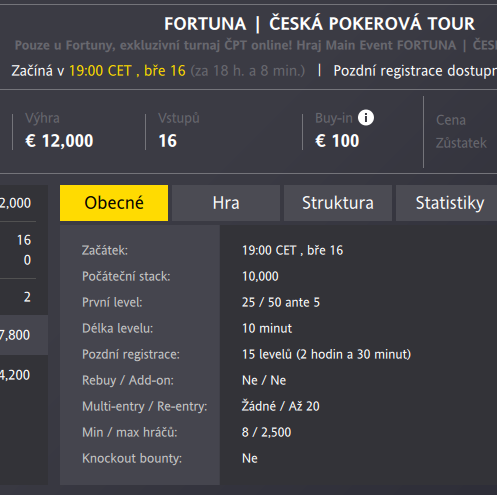This screenshot has height=495, width=497.
Task: Click the Cena label
Action: [451, 120]
